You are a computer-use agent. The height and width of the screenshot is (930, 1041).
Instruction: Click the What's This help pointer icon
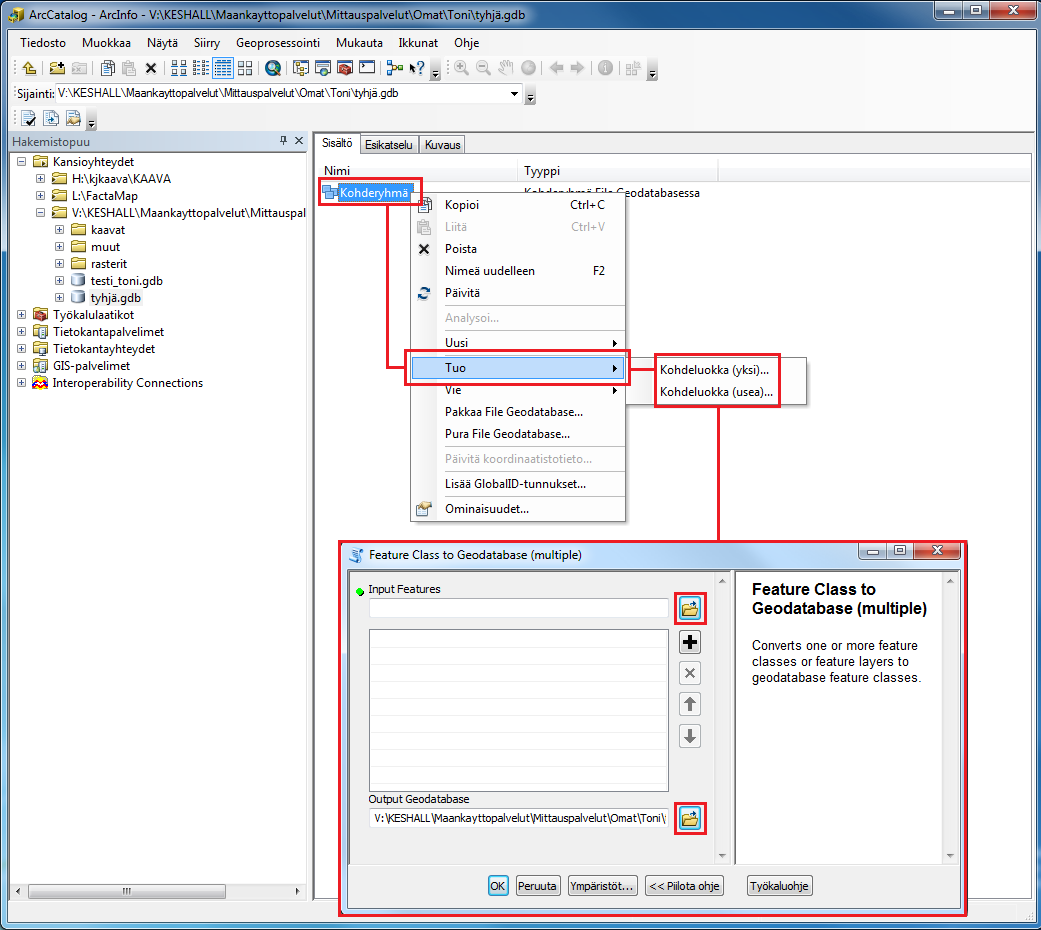[x=417, y=68]
